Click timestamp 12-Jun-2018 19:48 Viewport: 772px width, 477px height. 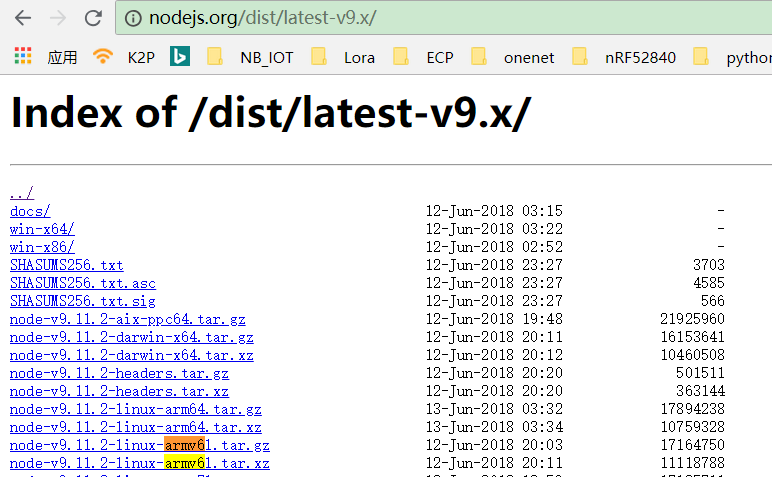(x=494, y=319)
